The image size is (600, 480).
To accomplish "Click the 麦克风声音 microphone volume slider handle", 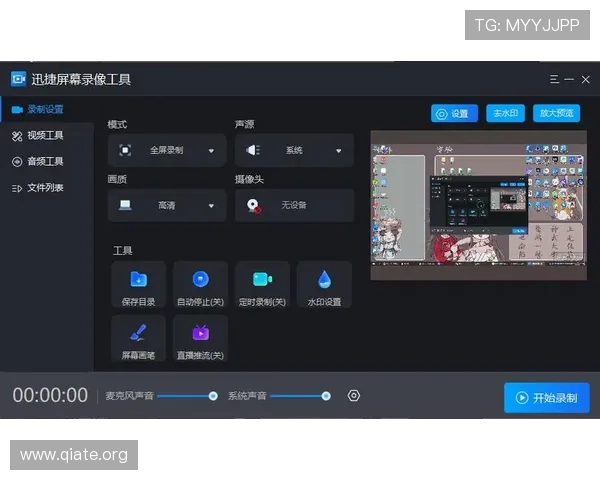I will [213, 396].
